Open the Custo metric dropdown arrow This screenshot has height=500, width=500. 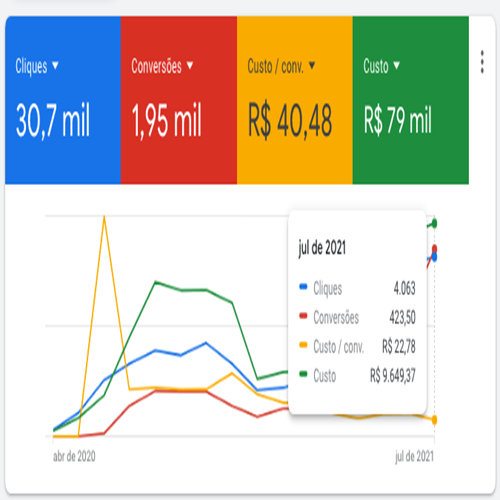[x=396, y=65]
